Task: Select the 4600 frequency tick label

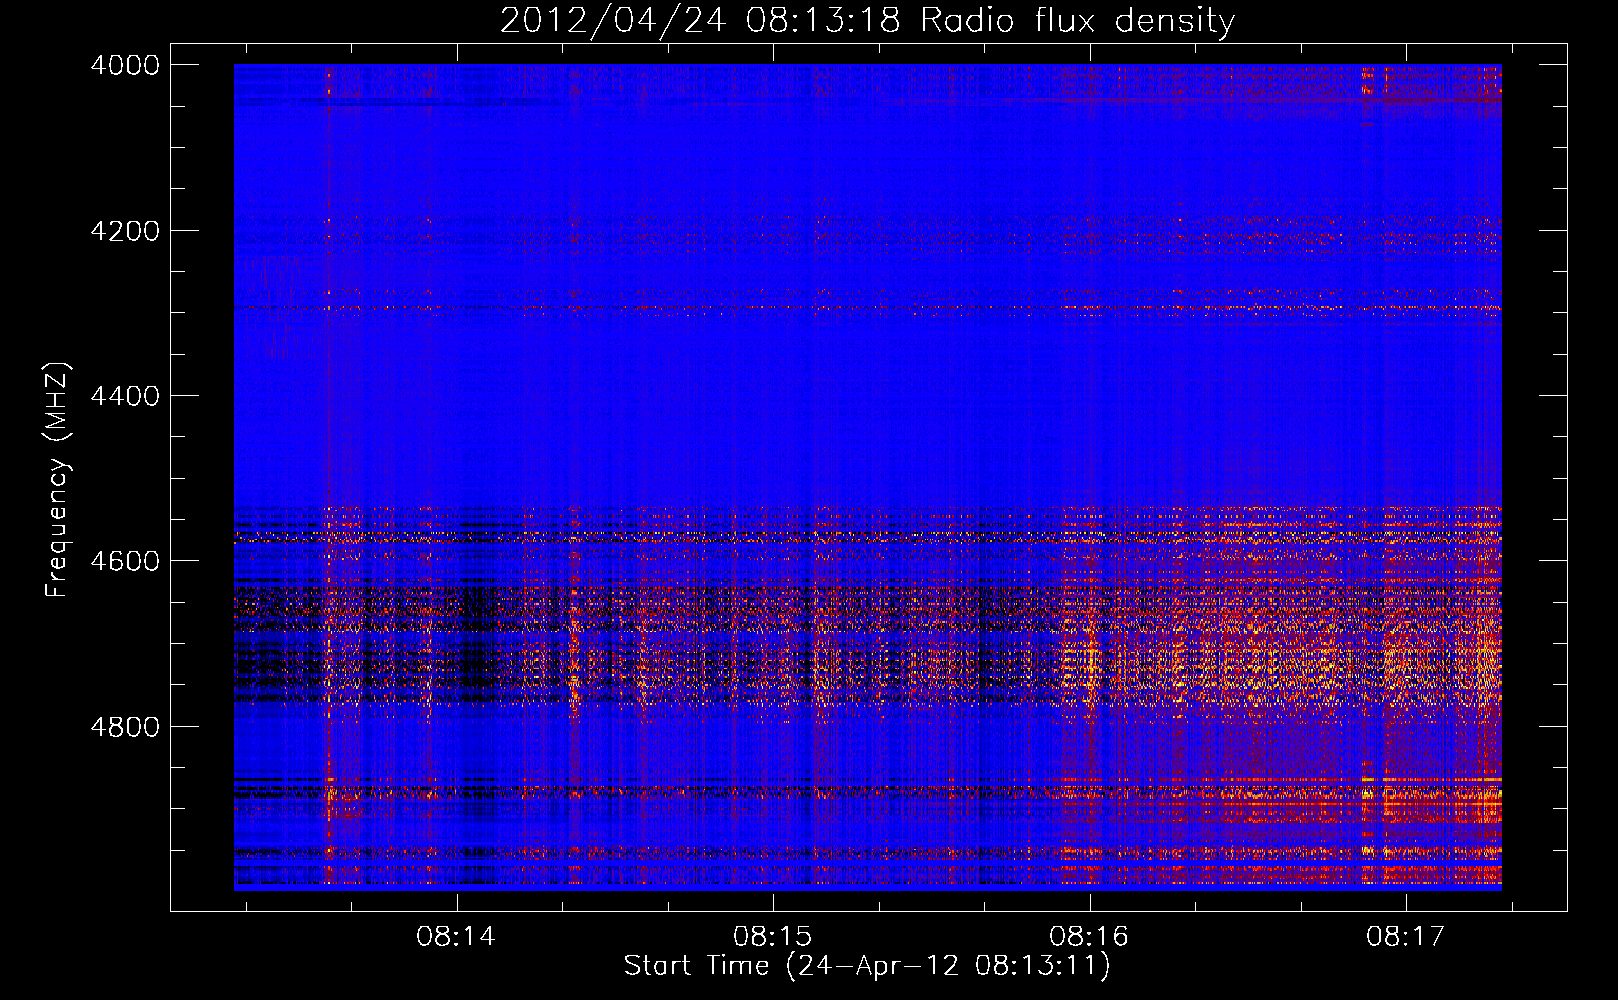Action: [125, 561]
